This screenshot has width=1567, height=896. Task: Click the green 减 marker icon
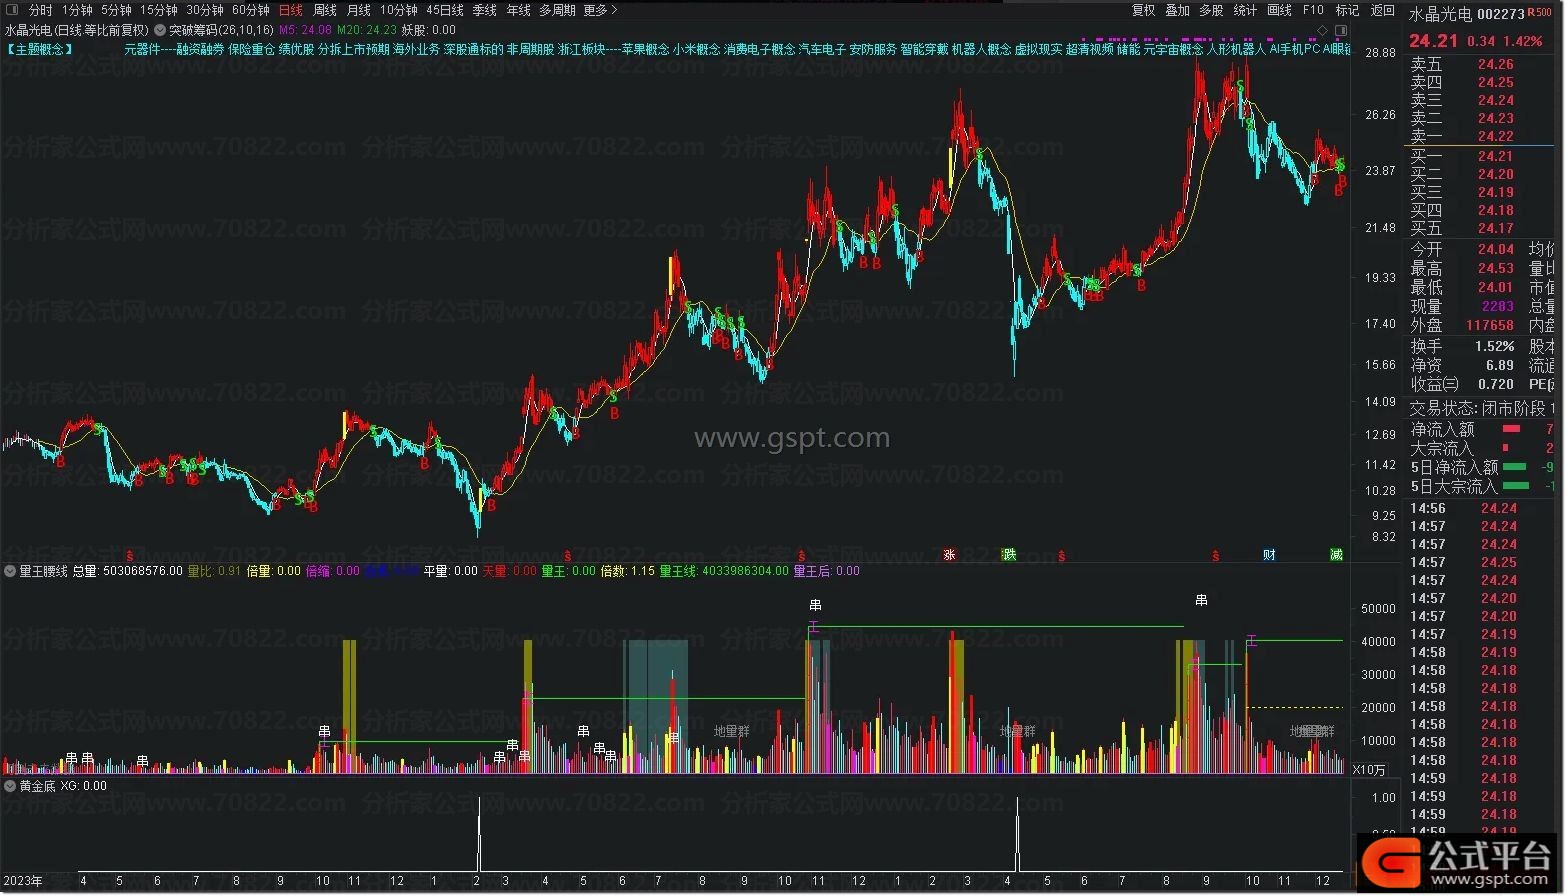pyautogui.click(x=1336, y=555)
